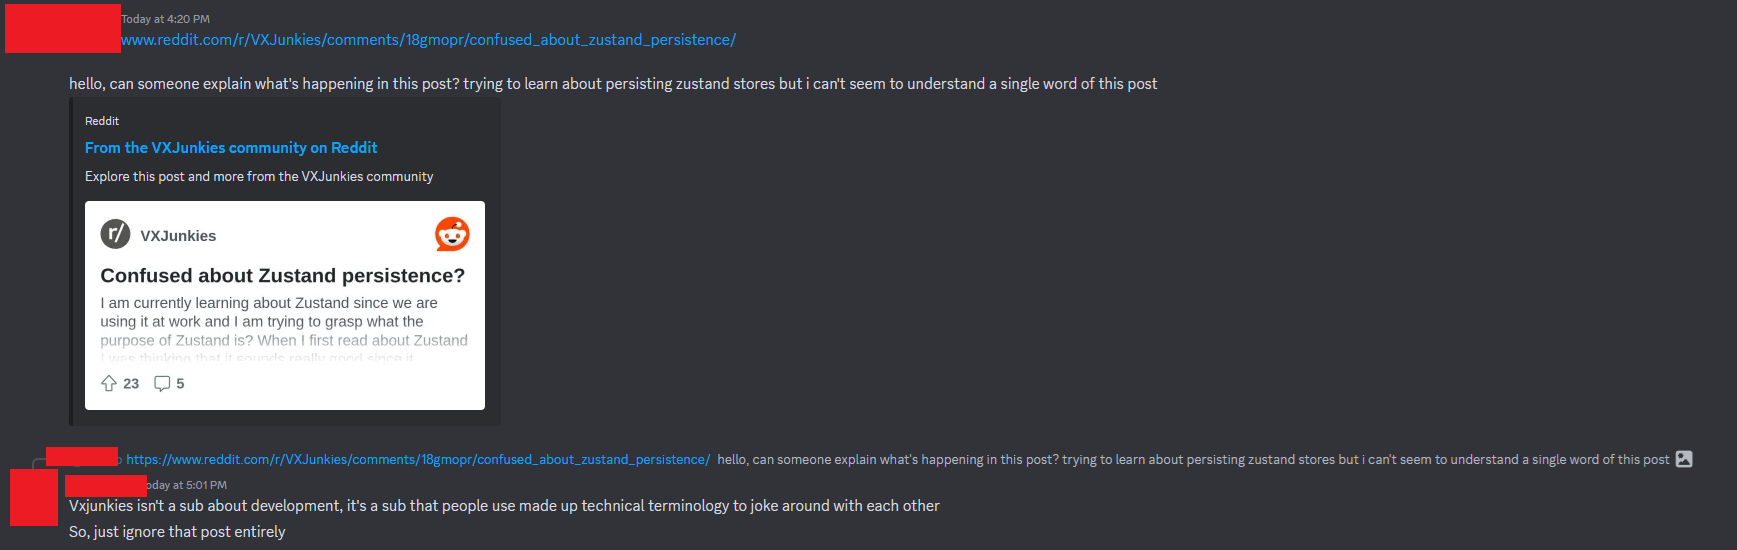Screen dimensions: 1737x550
Task: Click the image attachment icon ending reply preview
Action: (1684, 459)
